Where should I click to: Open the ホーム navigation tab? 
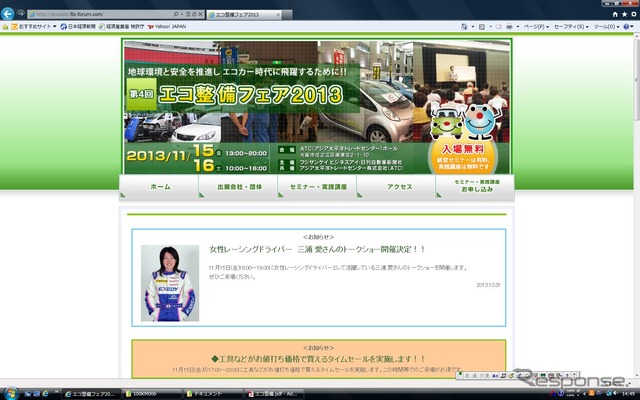click(x=159, y=187)
